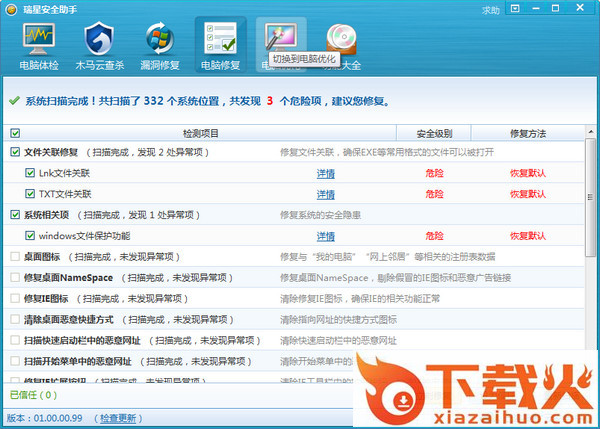Check the 修复桌面NameSpace checkbox
The height and width of the screenshot is (429, 600).
(x=15, y=277)
